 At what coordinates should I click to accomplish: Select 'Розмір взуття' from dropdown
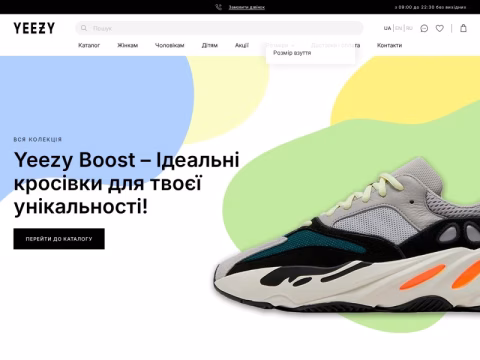point(292,53)
